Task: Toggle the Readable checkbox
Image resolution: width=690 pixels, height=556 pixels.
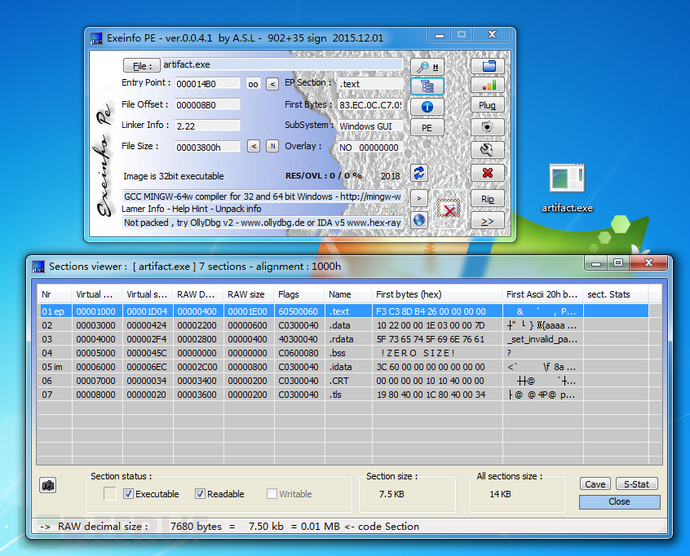Action: point(200,493)
